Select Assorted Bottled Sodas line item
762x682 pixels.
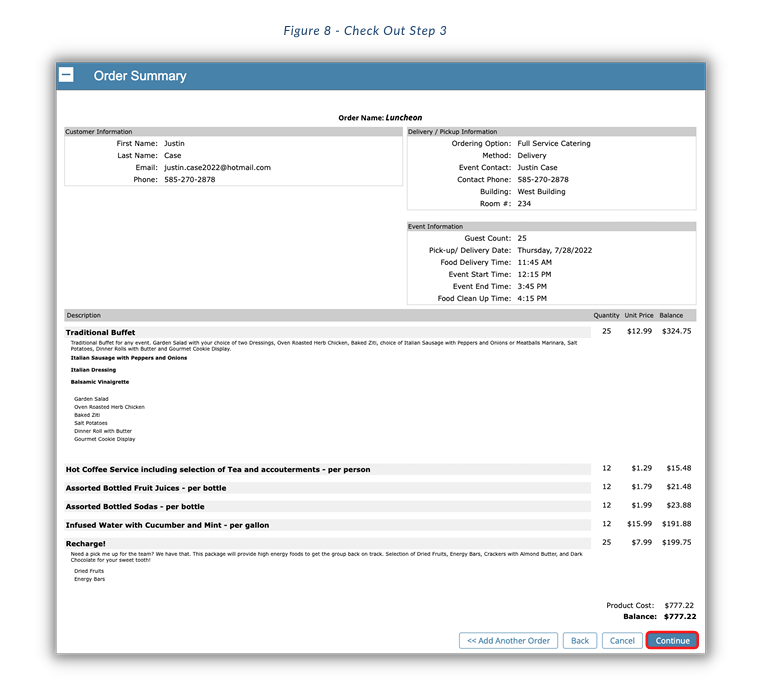tap(328, 506)
